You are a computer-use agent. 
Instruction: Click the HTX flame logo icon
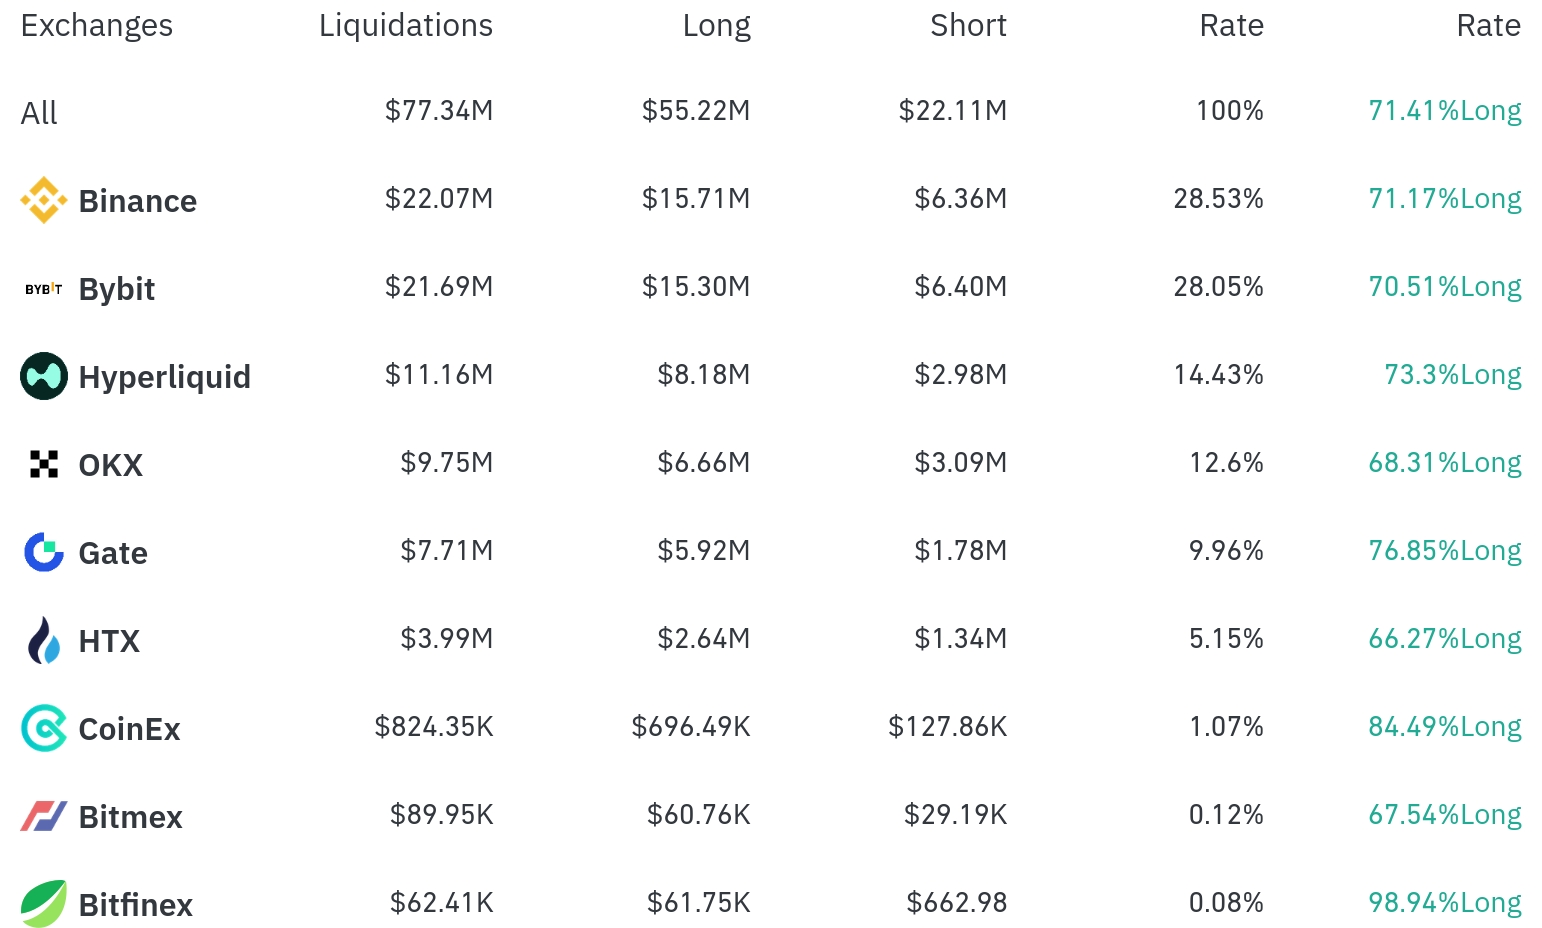44,640
